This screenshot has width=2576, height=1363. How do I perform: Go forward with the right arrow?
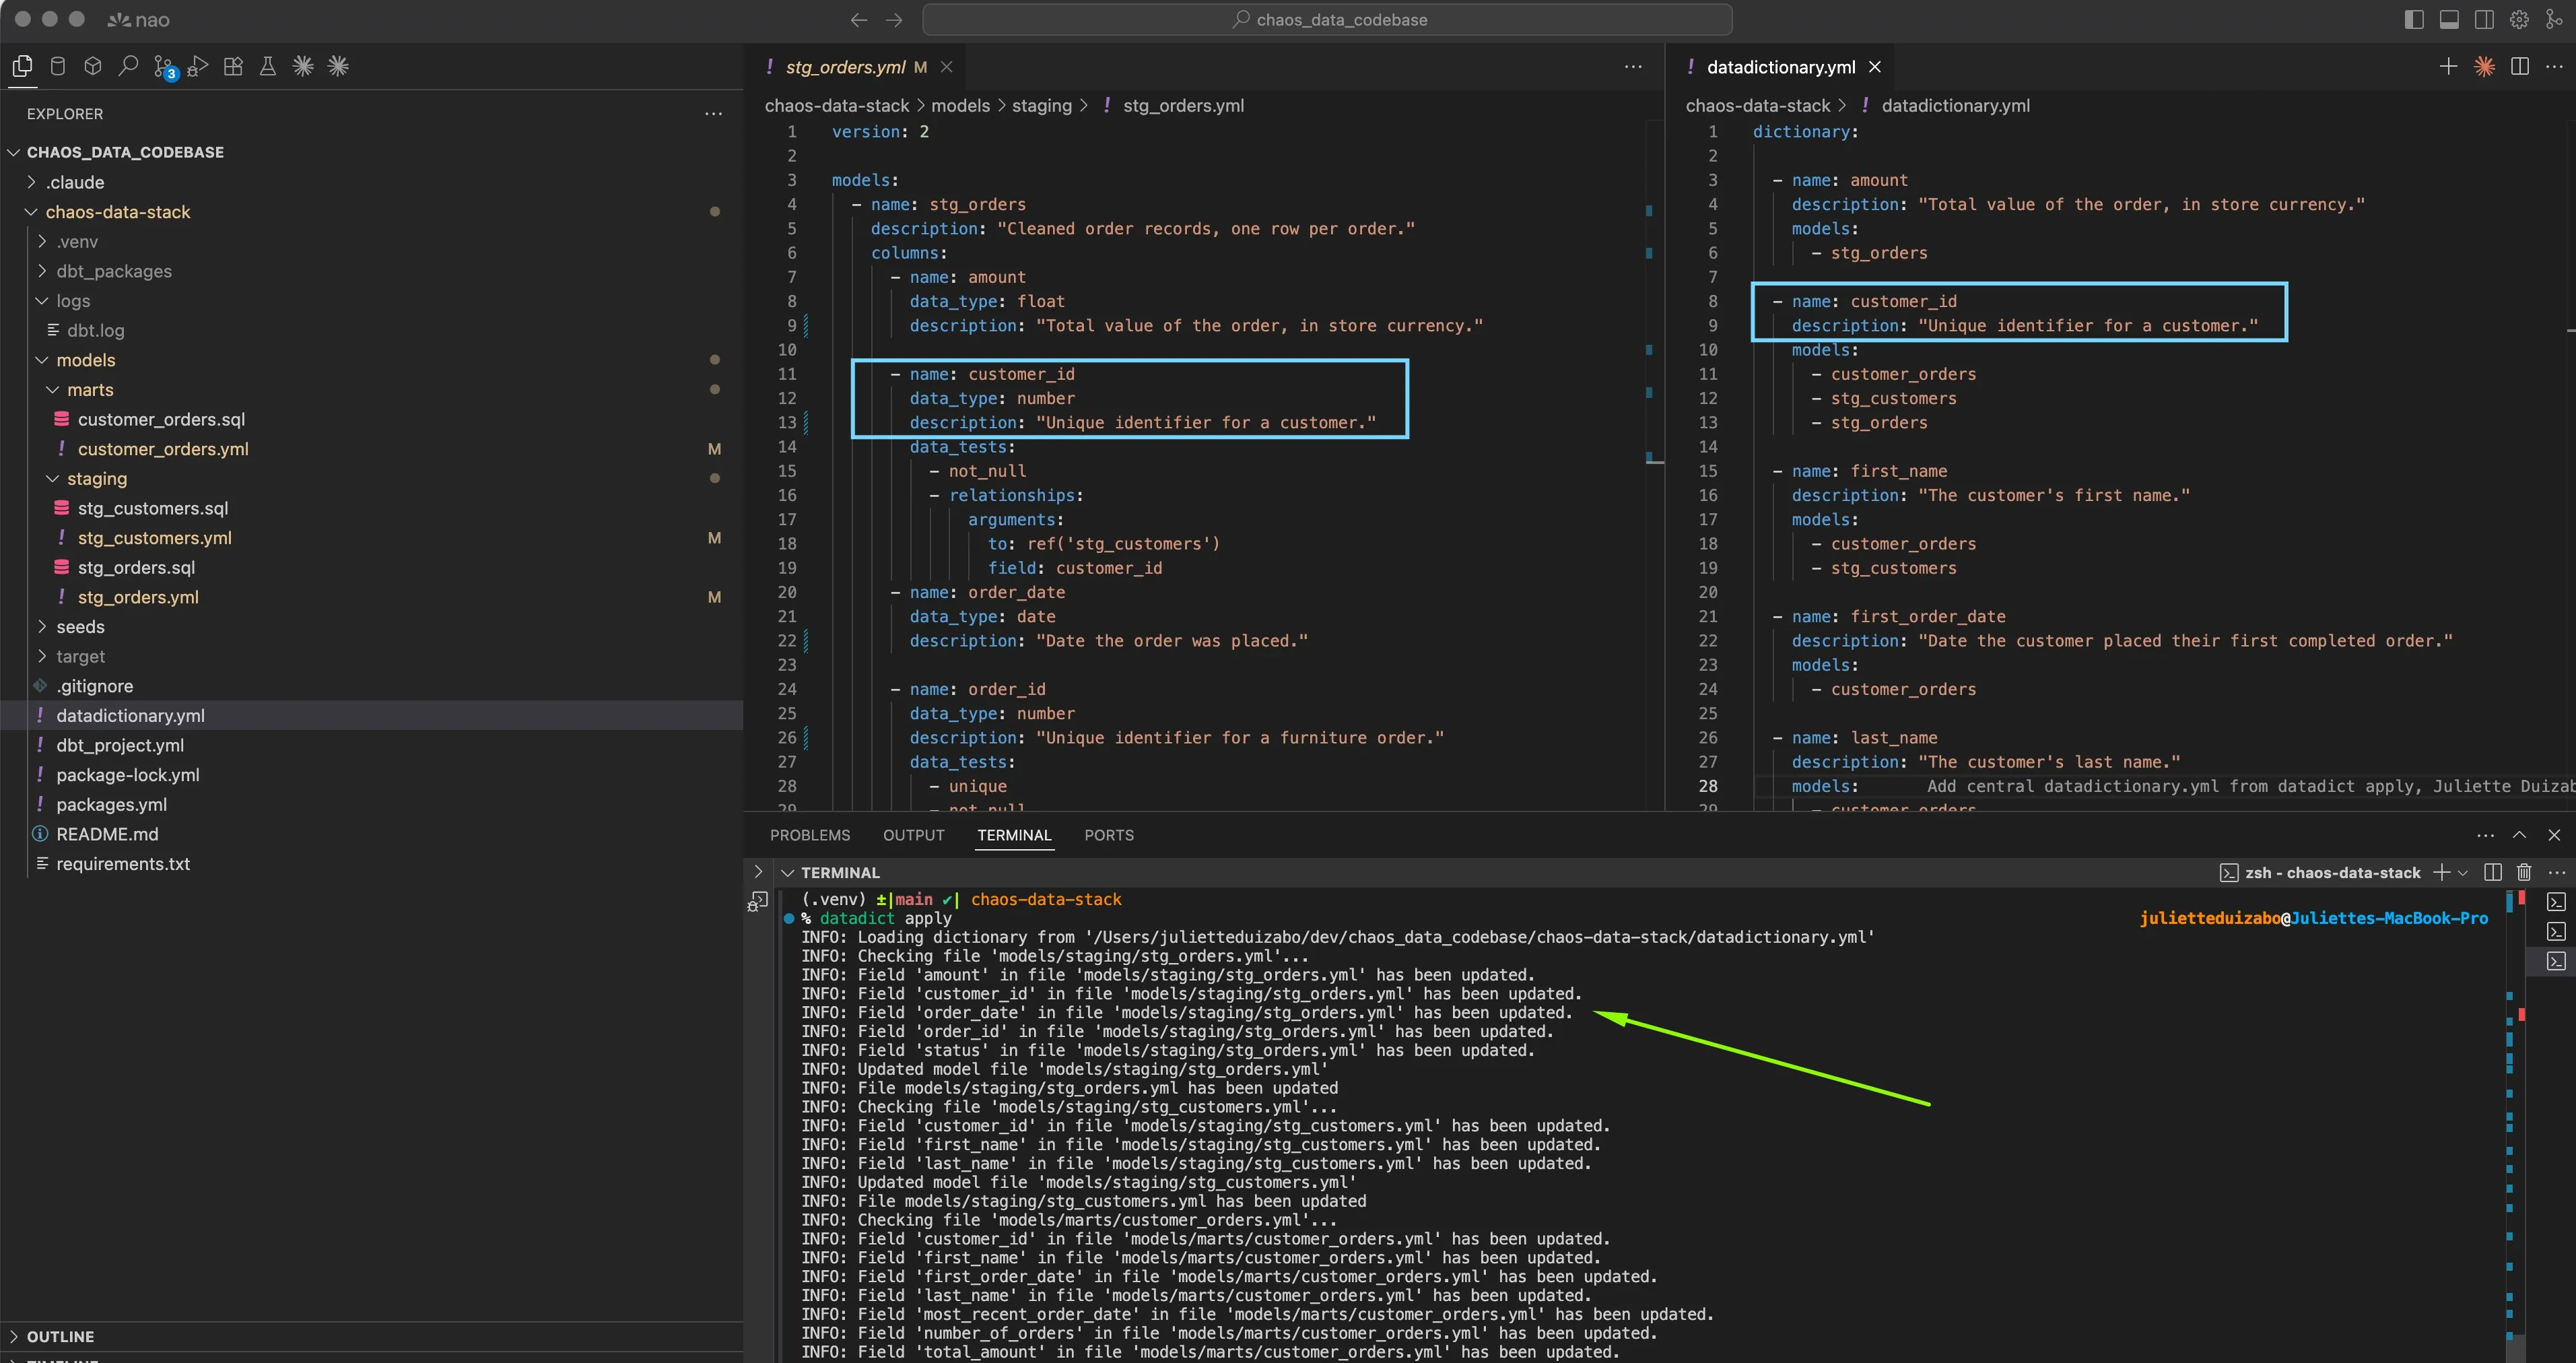894,19
